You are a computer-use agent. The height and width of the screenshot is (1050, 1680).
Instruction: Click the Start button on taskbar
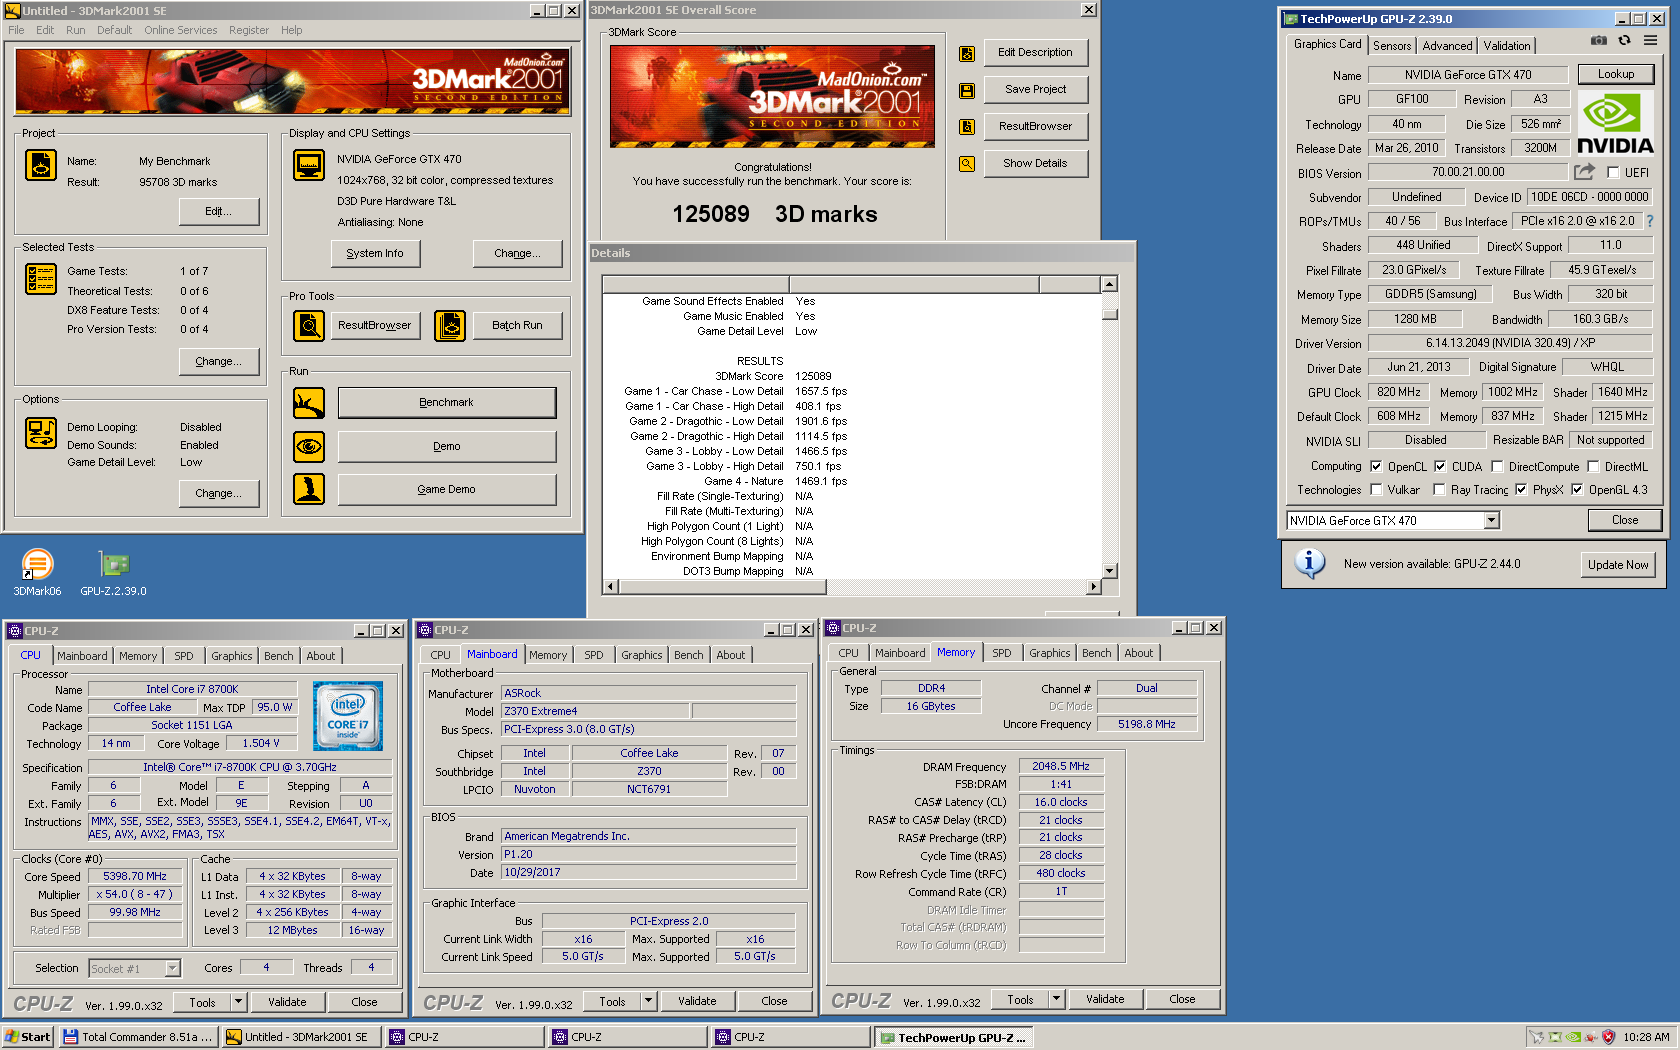click(x=28, y=1037)
